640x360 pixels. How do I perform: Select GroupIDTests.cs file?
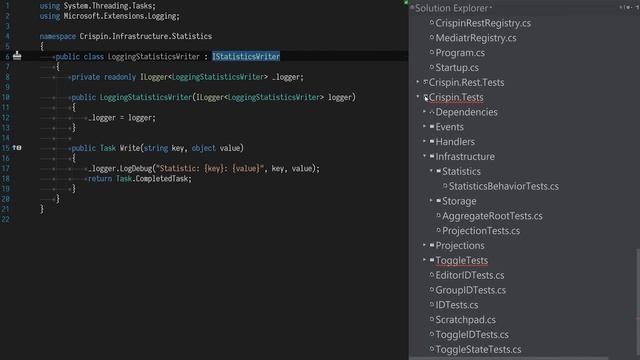point(470,290)
